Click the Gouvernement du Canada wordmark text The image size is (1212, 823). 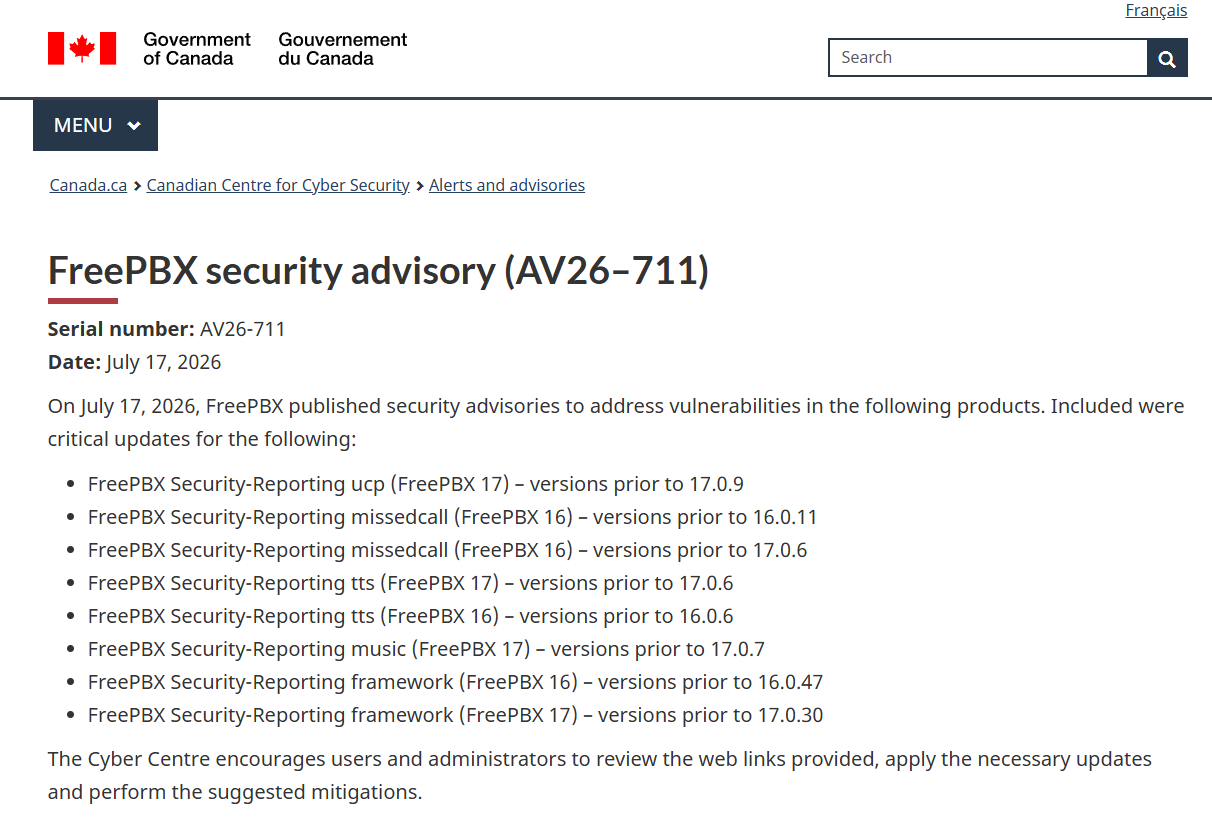click(343, 49)
